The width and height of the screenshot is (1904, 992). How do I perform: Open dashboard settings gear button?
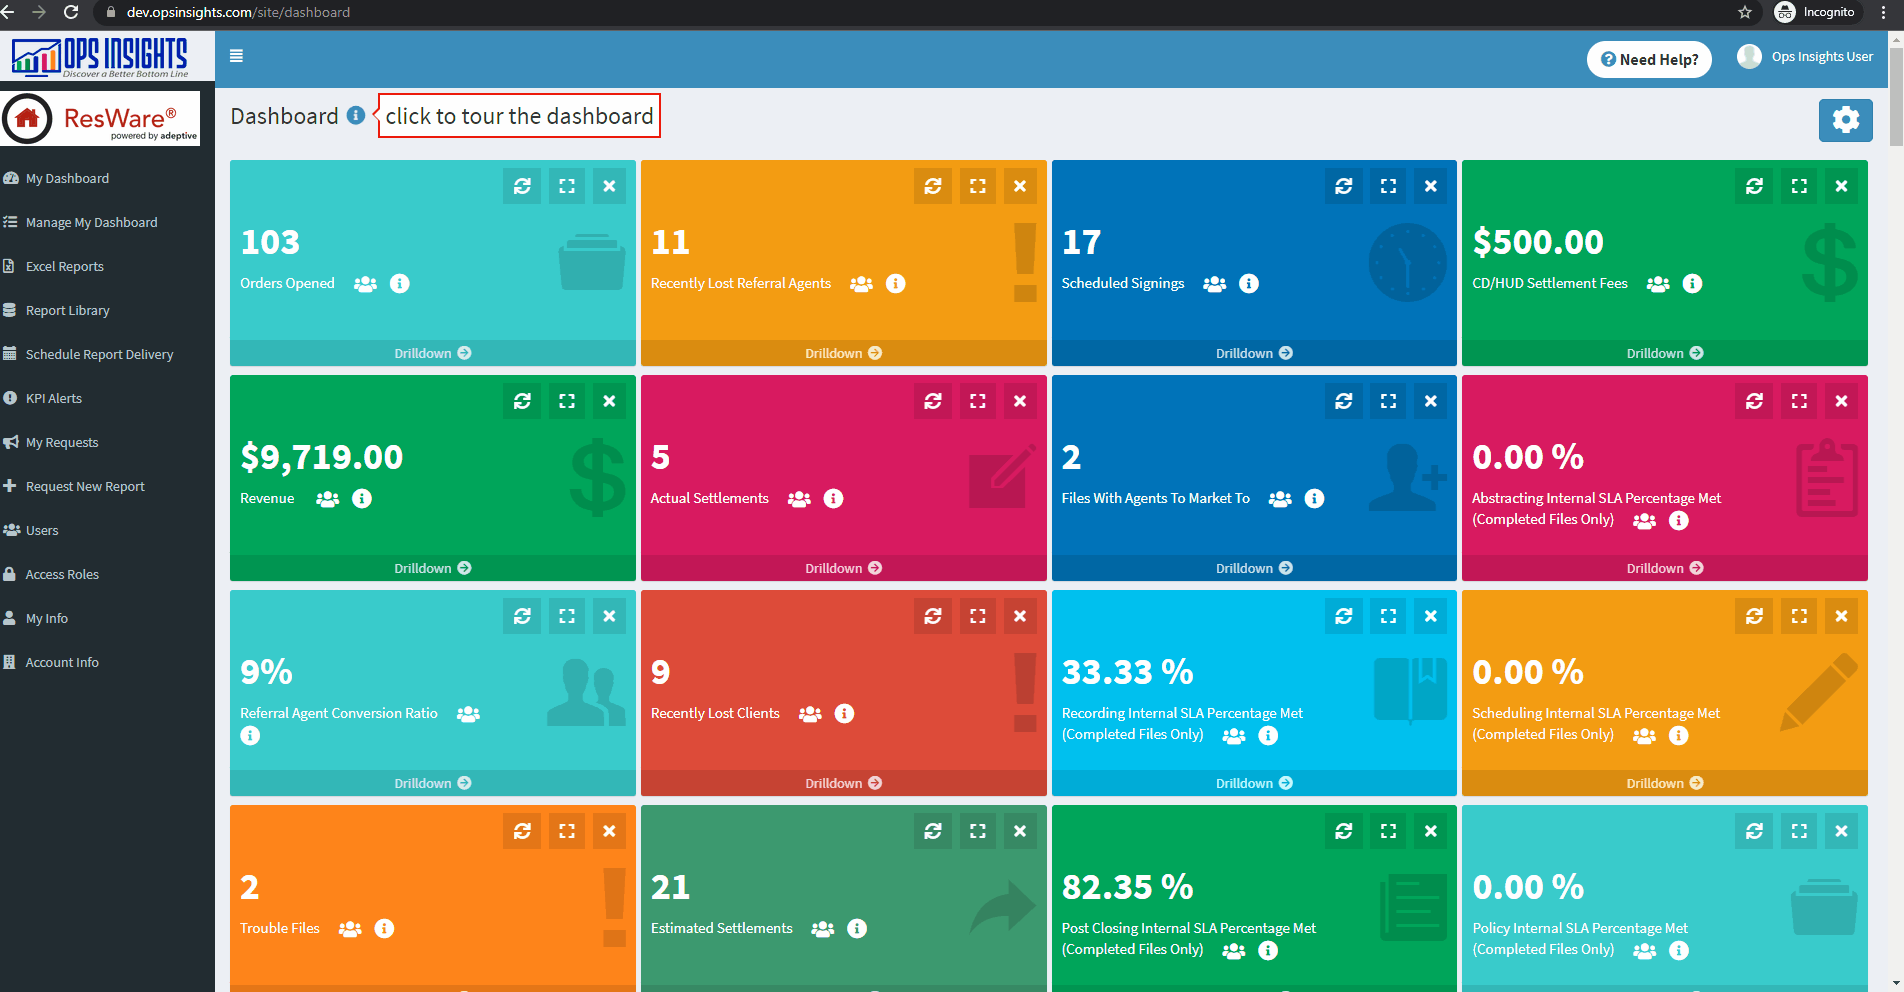coord(1845,120)
